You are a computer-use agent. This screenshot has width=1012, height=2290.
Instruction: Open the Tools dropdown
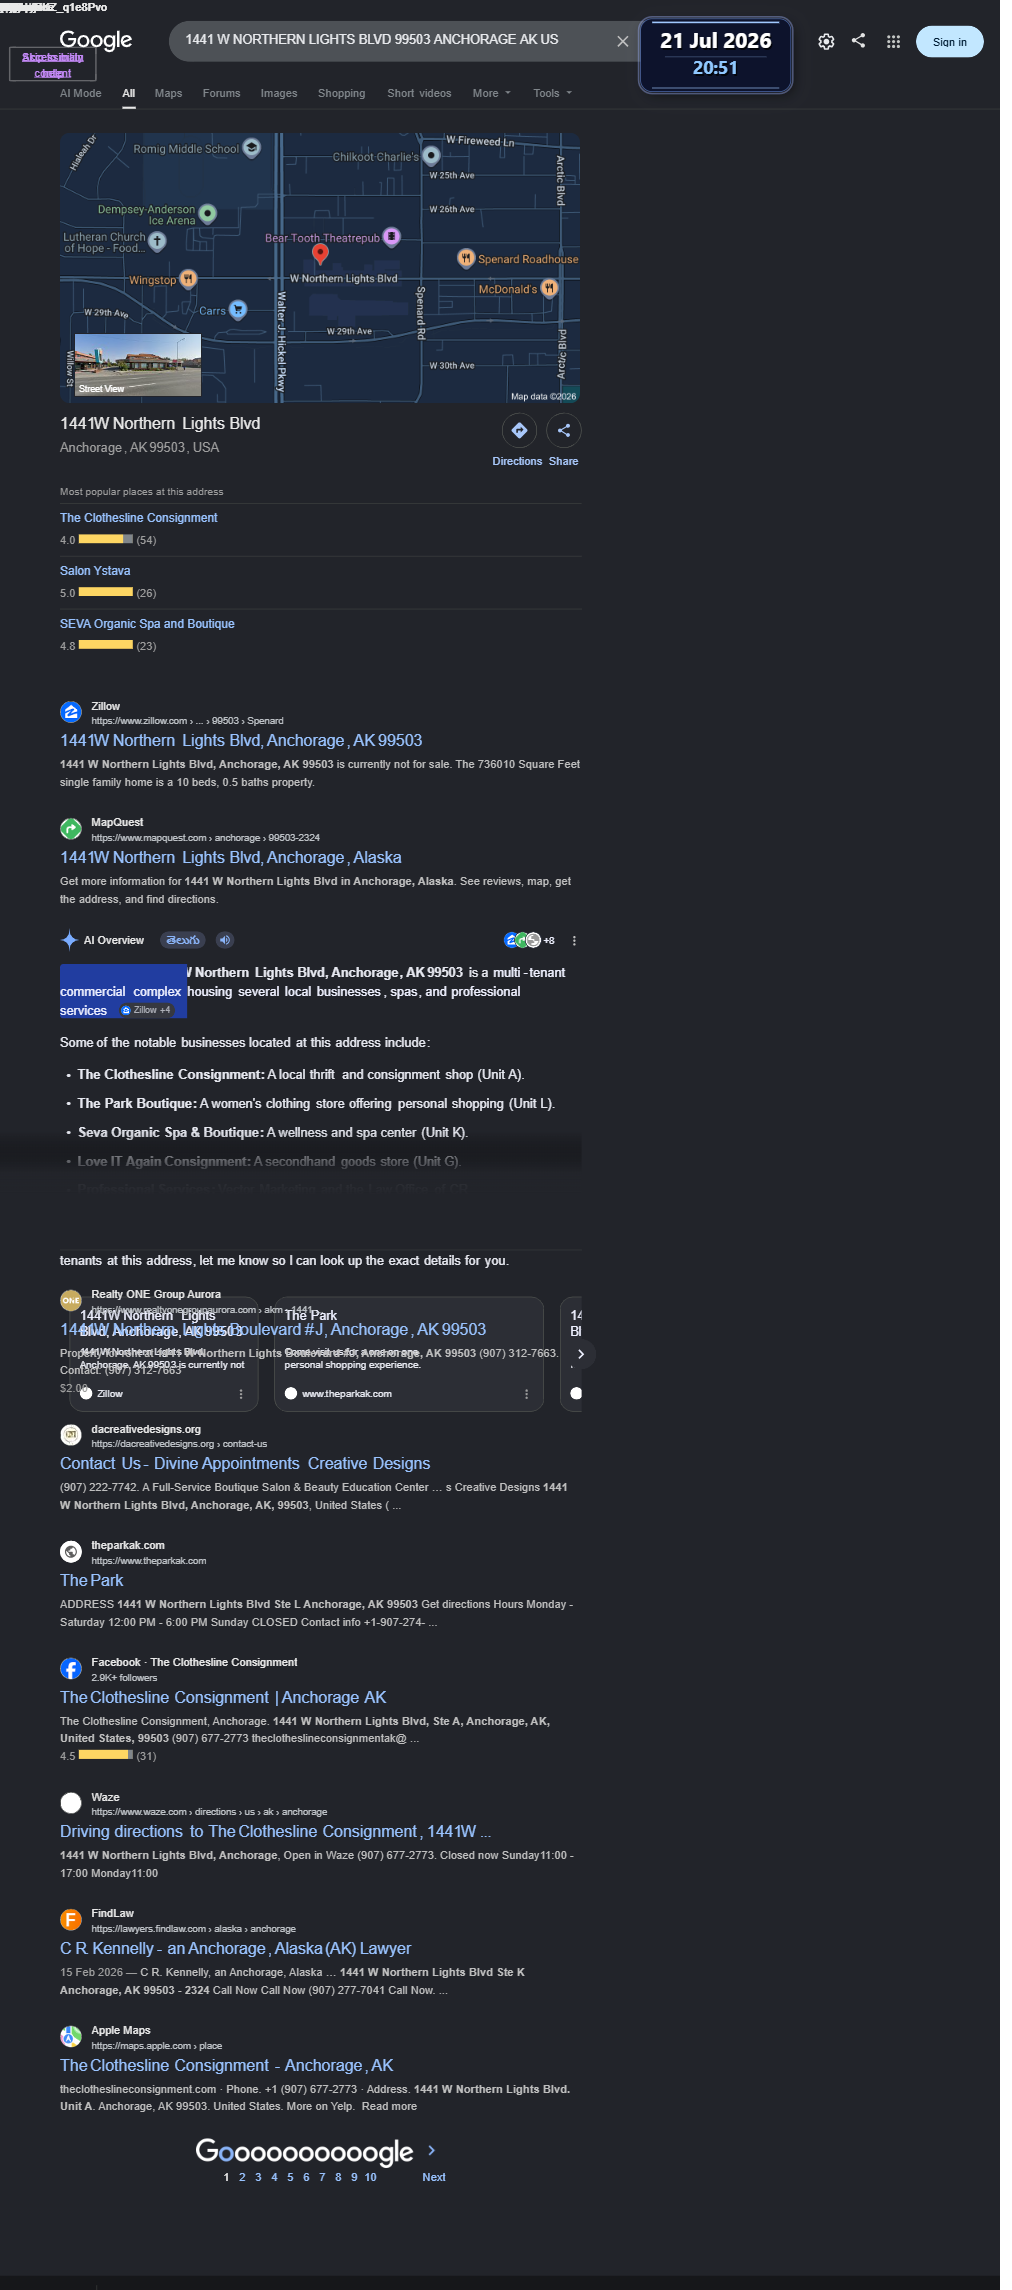[553, 93]
